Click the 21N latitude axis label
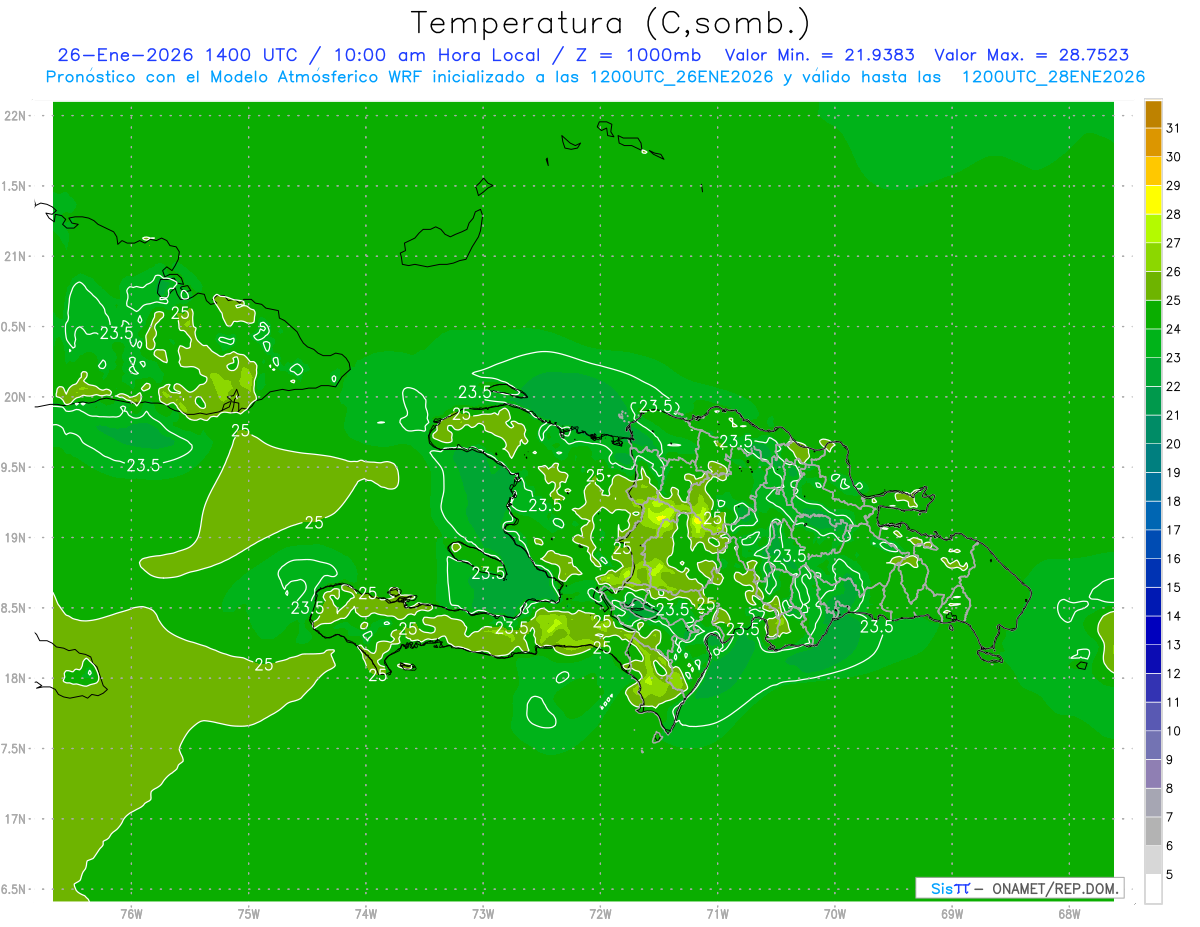The image size is (1200, 927). pyautogui.click(x=17, y=256)
